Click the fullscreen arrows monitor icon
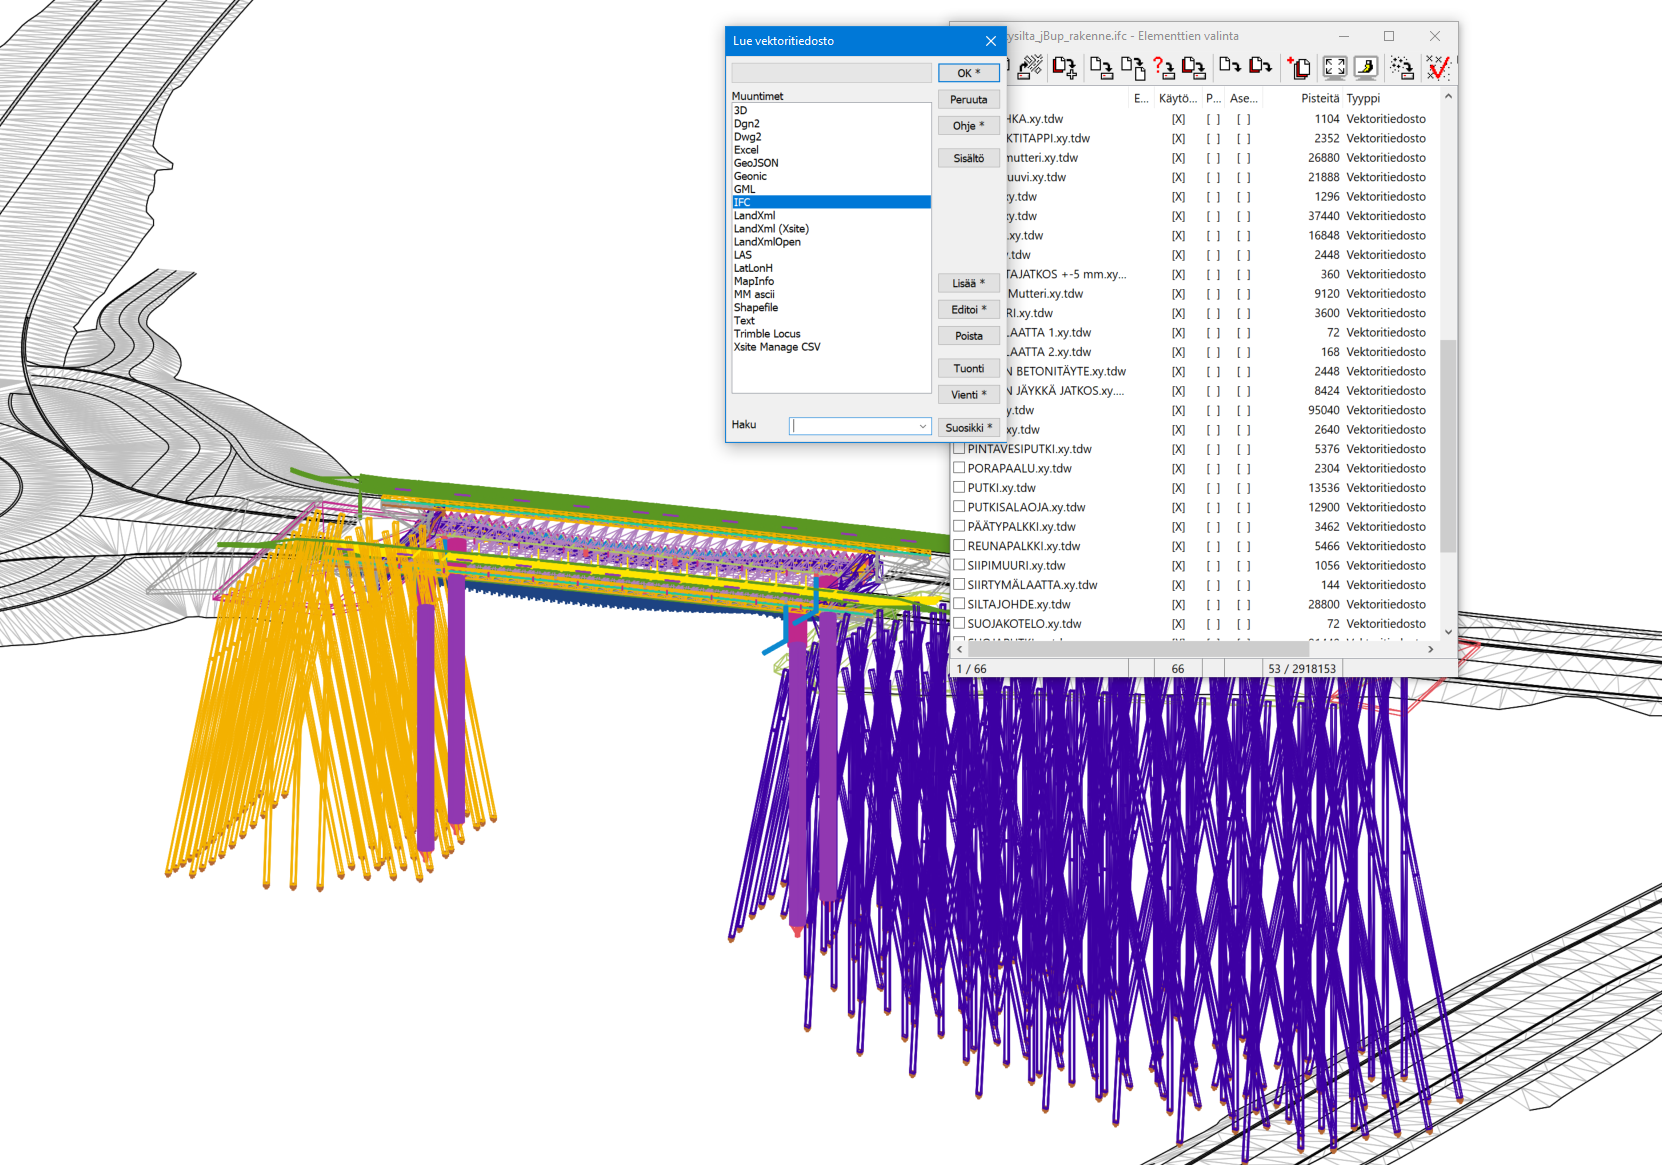Screen dimensions: 1662x1165 tap(1334, 67)
